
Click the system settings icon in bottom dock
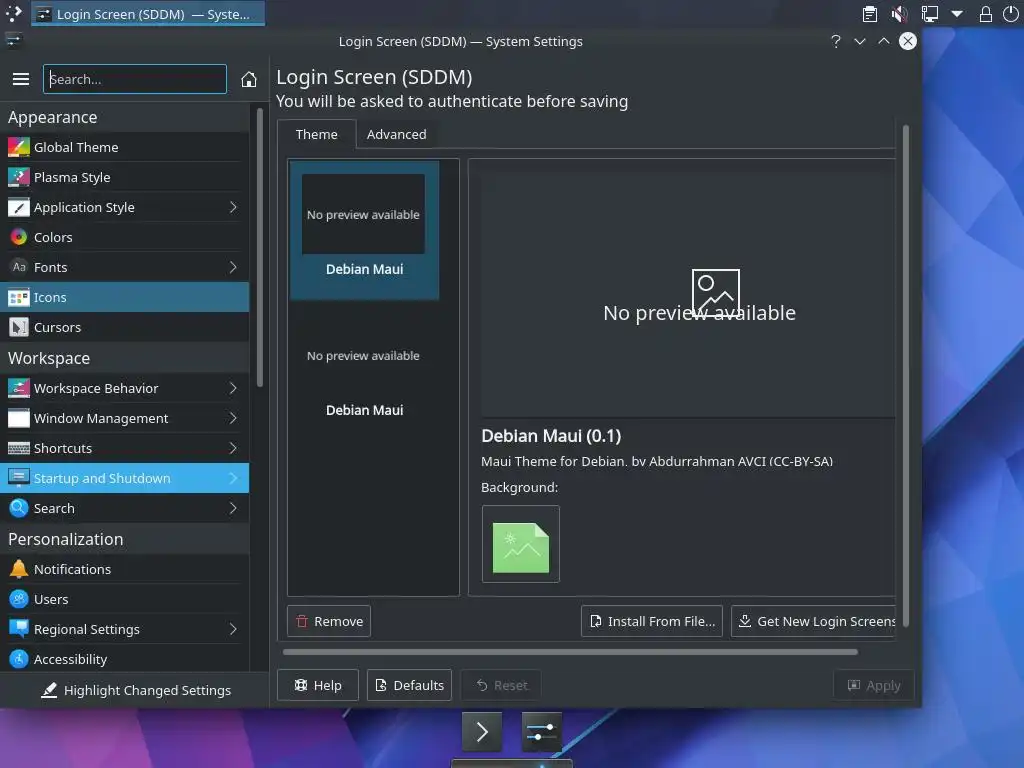pyautogui.click(x=541, y=731)
